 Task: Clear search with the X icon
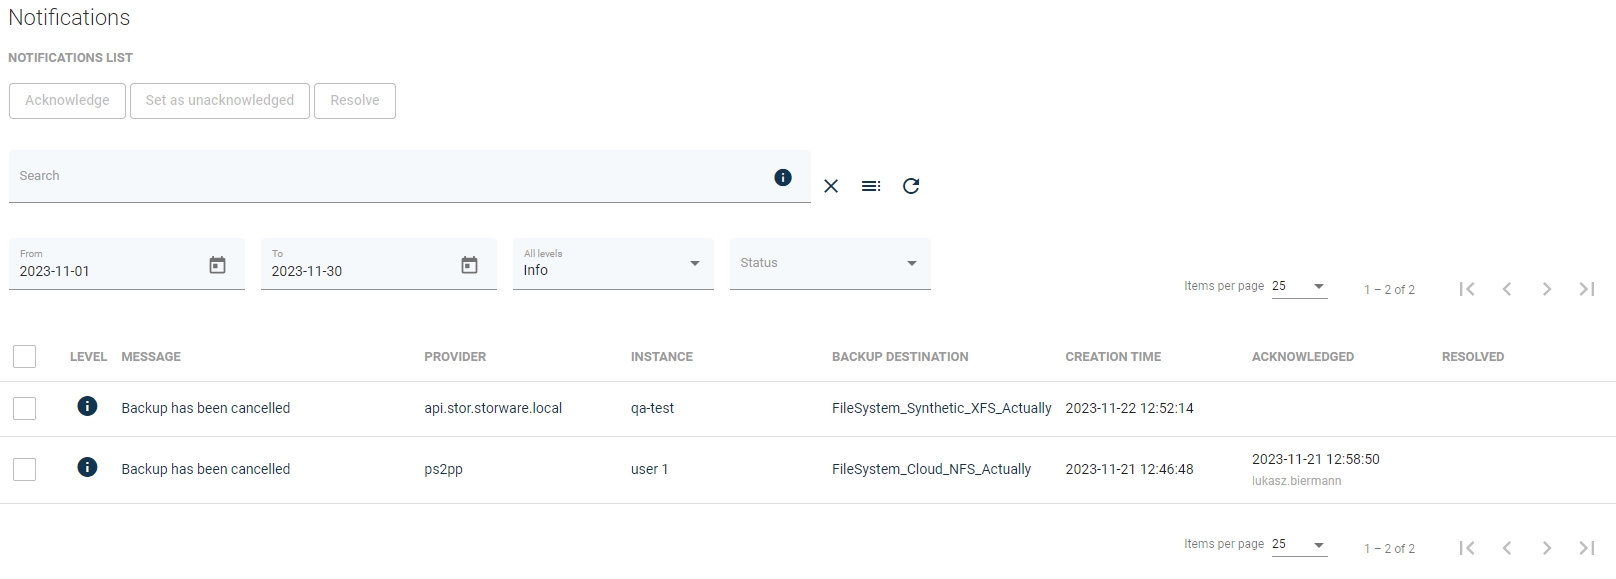[x=831, y=186]
